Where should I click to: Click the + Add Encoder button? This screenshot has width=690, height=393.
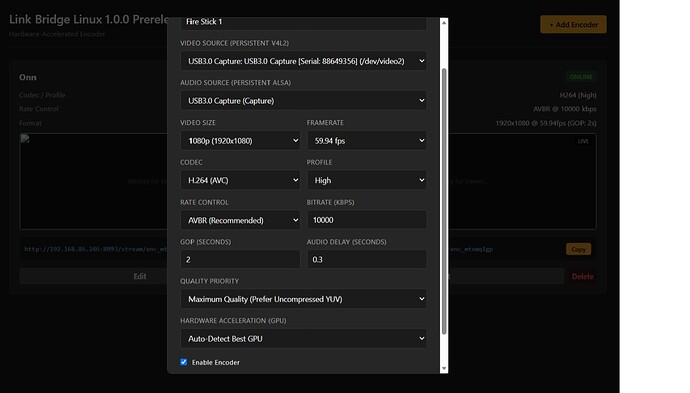[x=573, y=25]
